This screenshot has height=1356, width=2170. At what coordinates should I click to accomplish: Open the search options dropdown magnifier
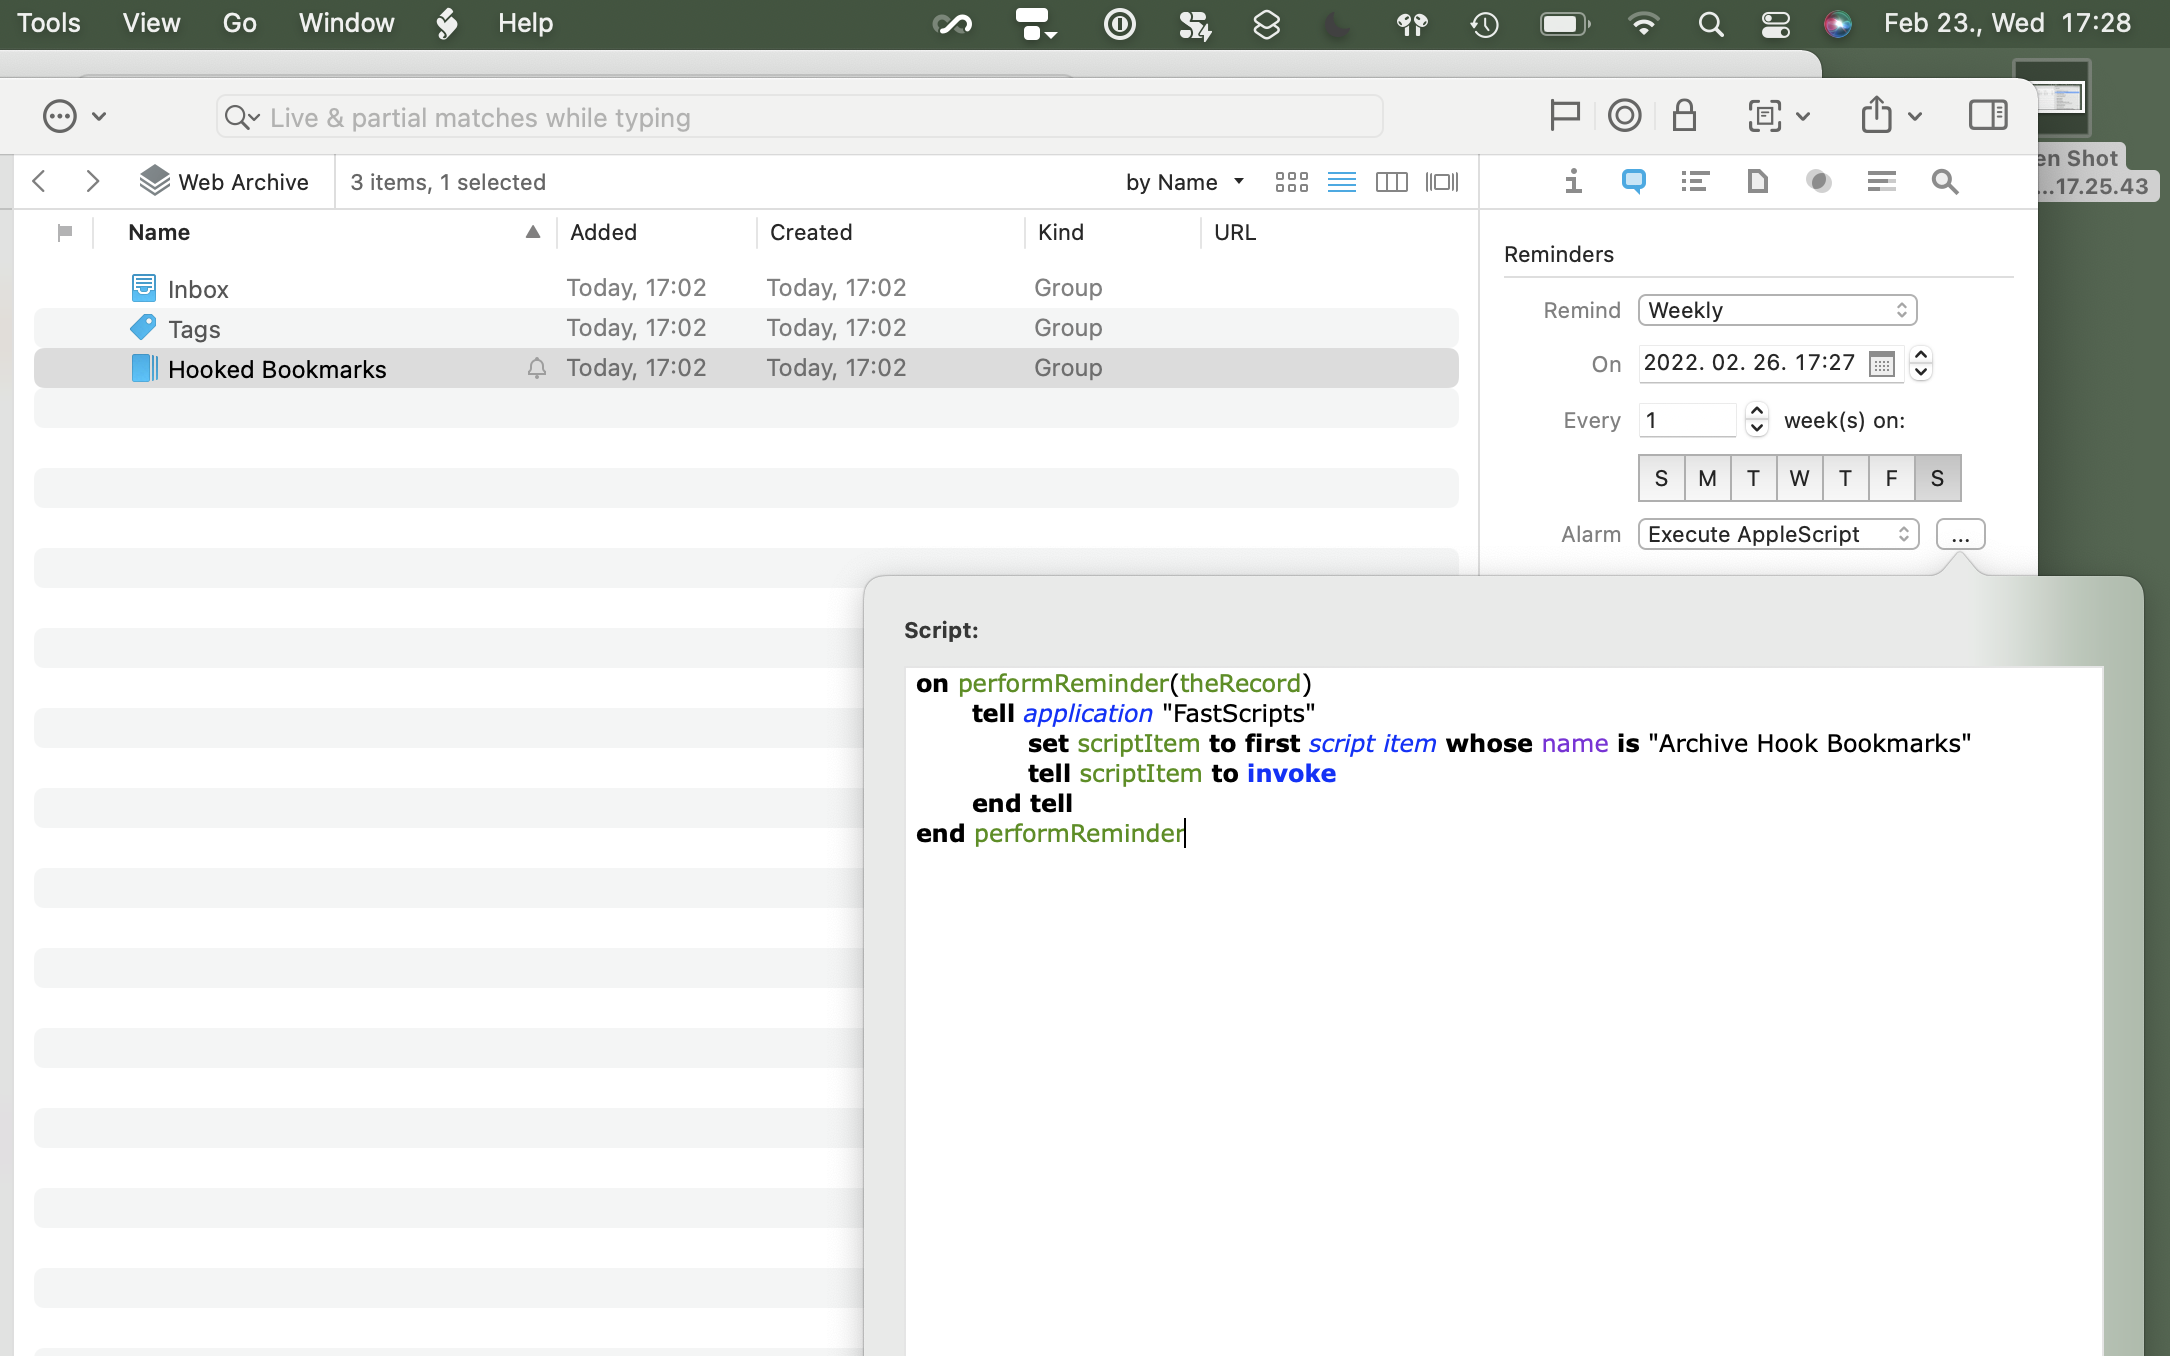pos(241,117)
